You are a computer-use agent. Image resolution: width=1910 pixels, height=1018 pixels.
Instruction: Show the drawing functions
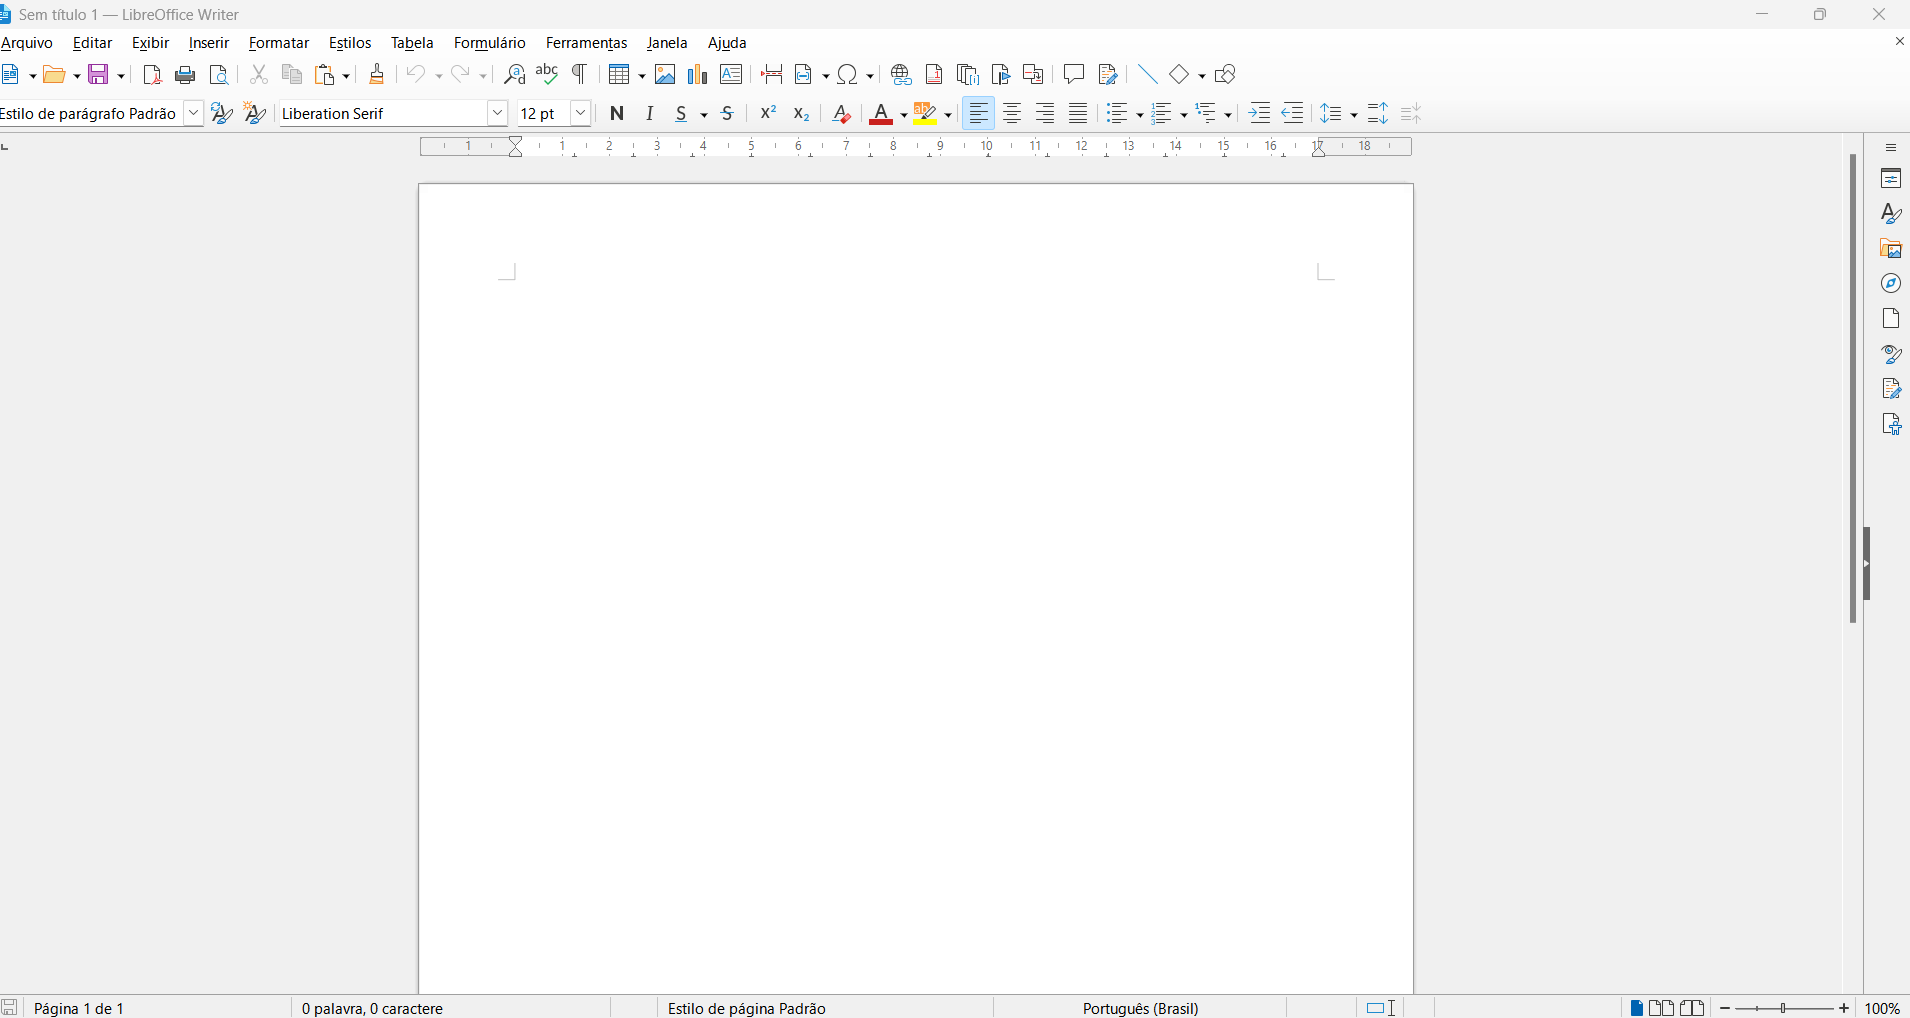1226,75
